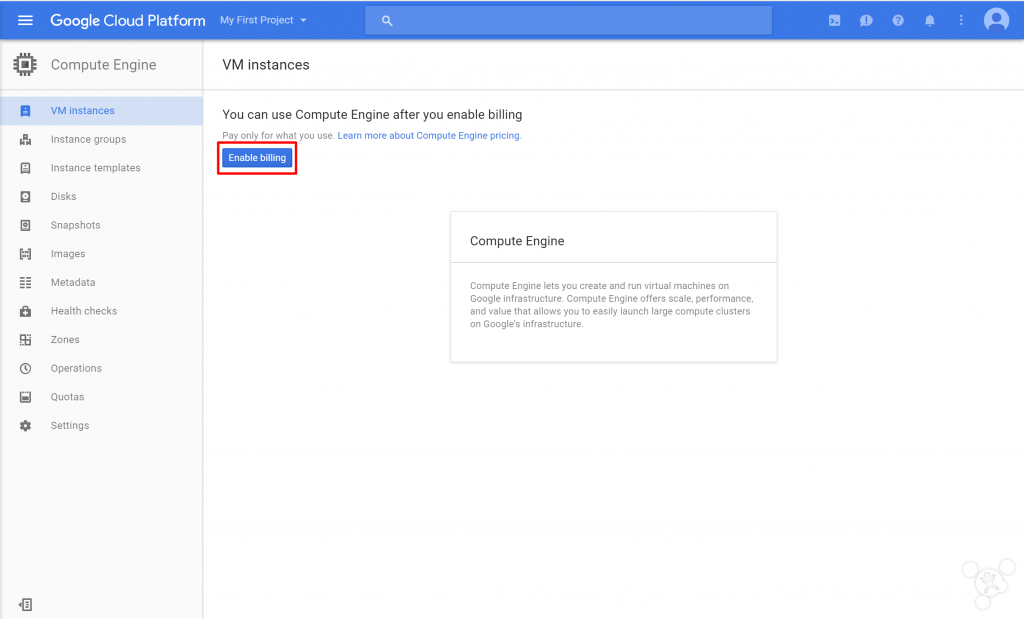1024x619 pixels.
Task: Click the Snapshots sidebar icon
Action: coord(25,225)
